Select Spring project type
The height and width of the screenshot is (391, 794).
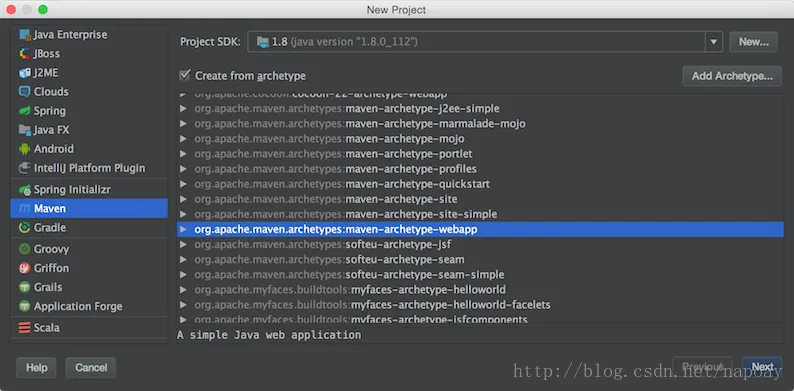click(x=89, y=111)
